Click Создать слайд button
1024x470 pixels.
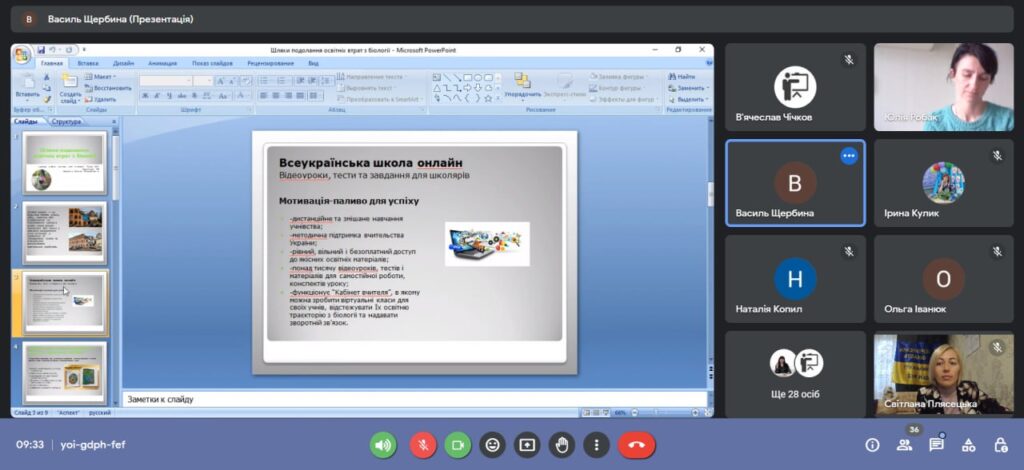[71, 88]
